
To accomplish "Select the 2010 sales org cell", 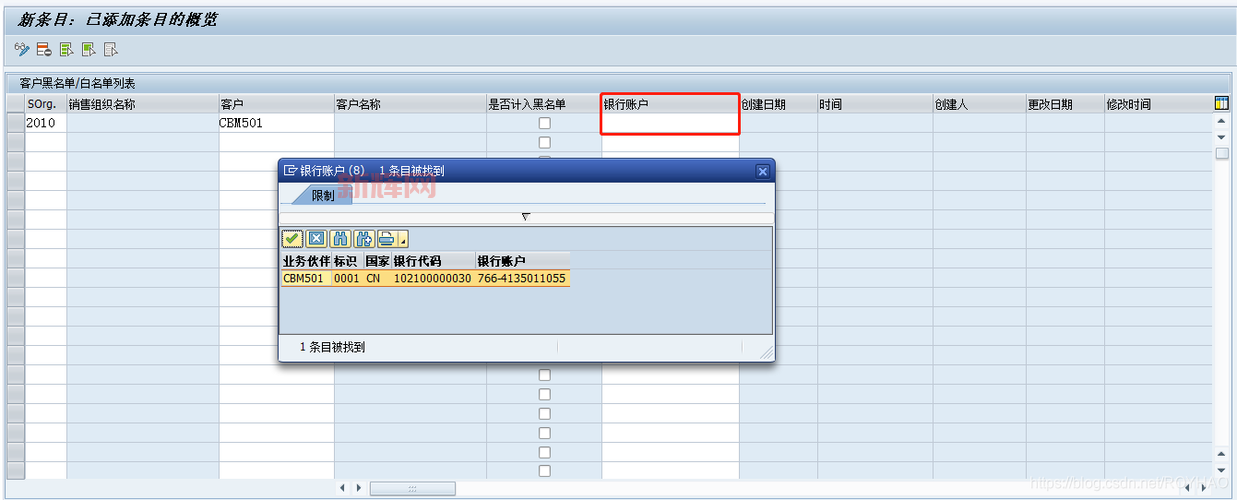I will (46, 123).
